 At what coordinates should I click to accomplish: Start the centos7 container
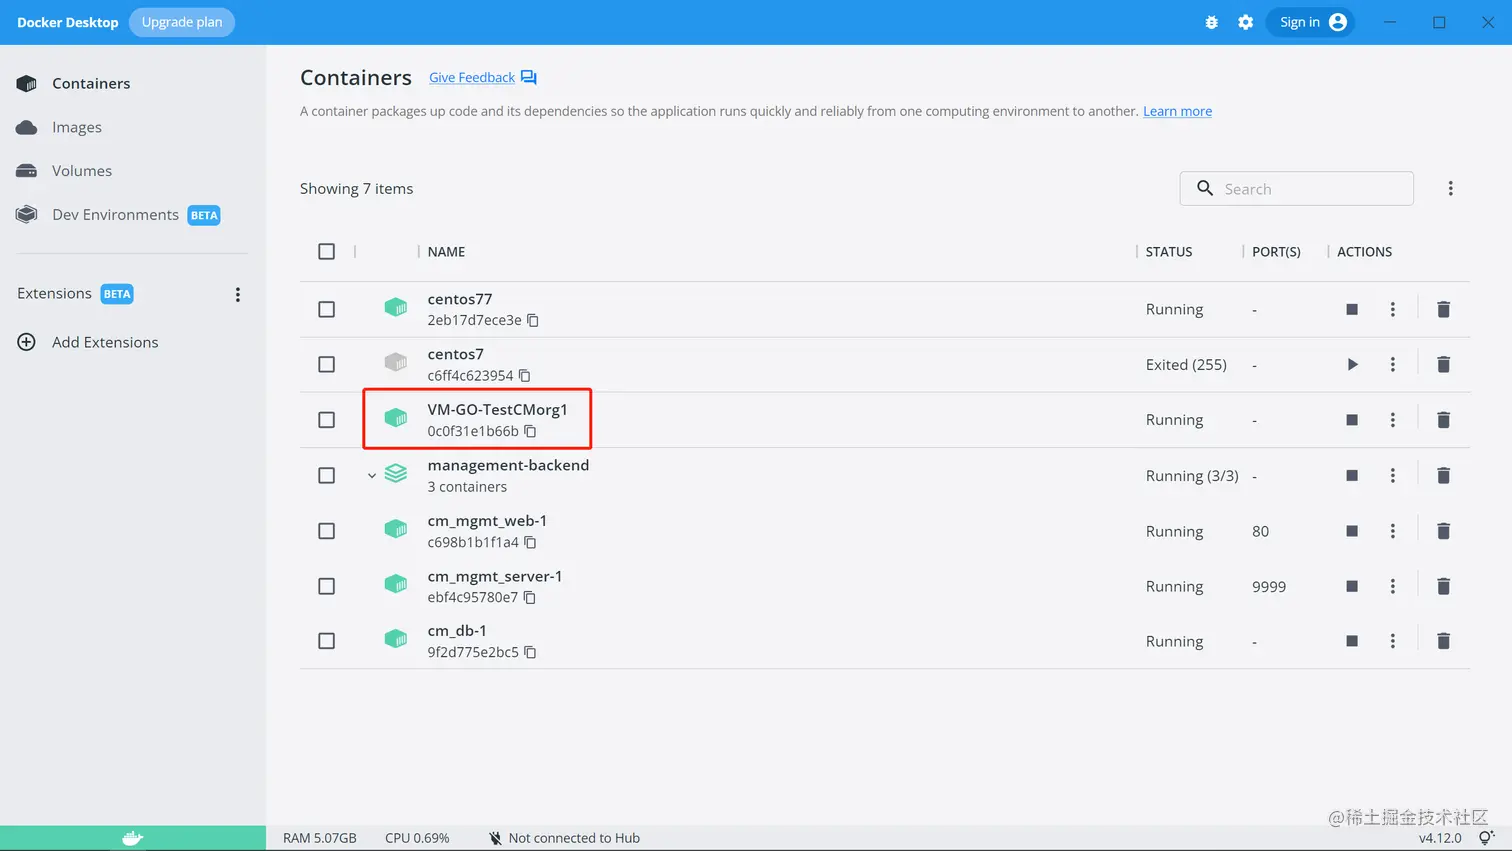click(1352, 364)
